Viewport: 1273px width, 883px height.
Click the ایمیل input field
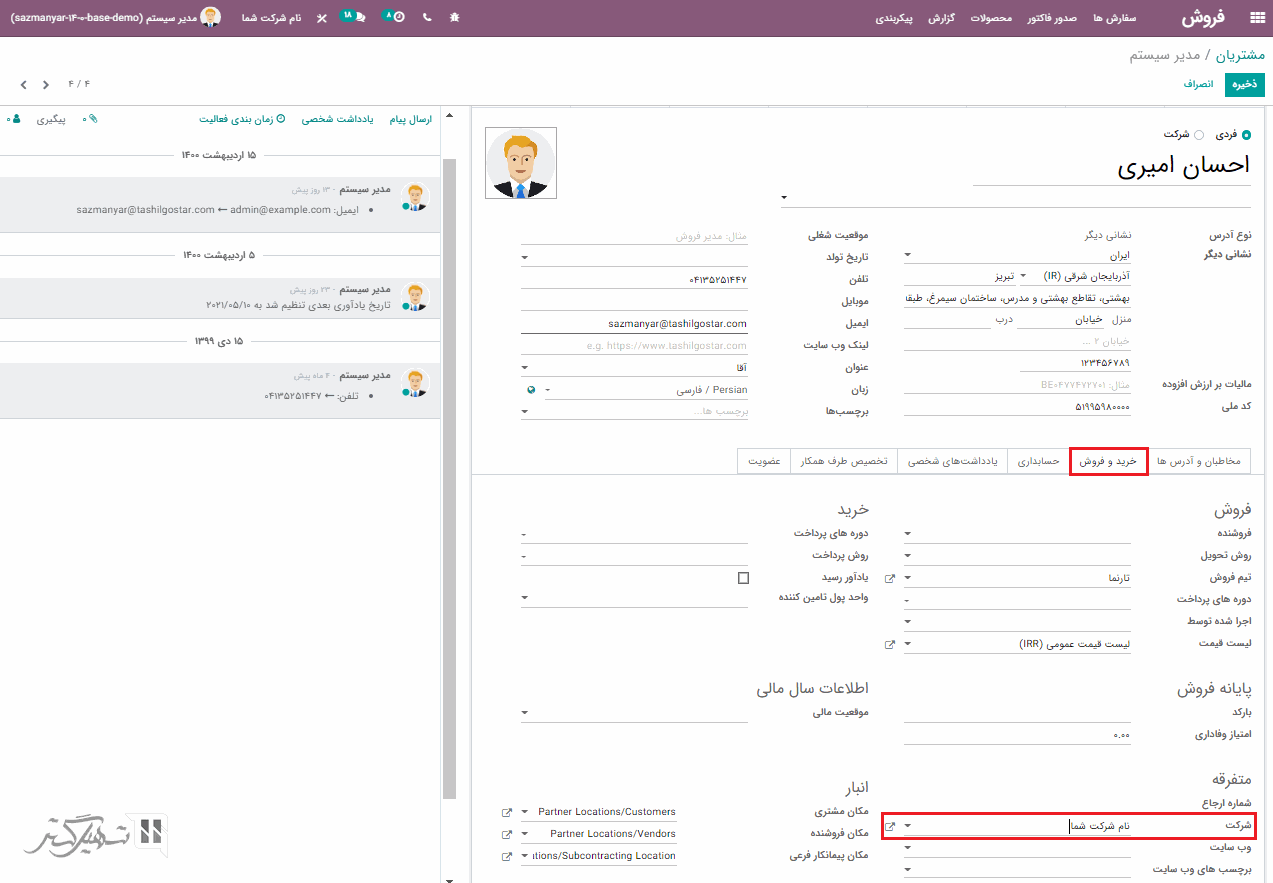(634, 324)
